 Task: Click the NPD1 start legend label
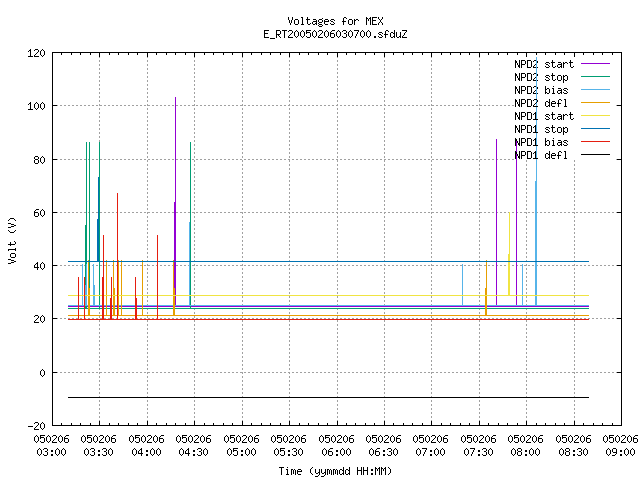(544, 116)
